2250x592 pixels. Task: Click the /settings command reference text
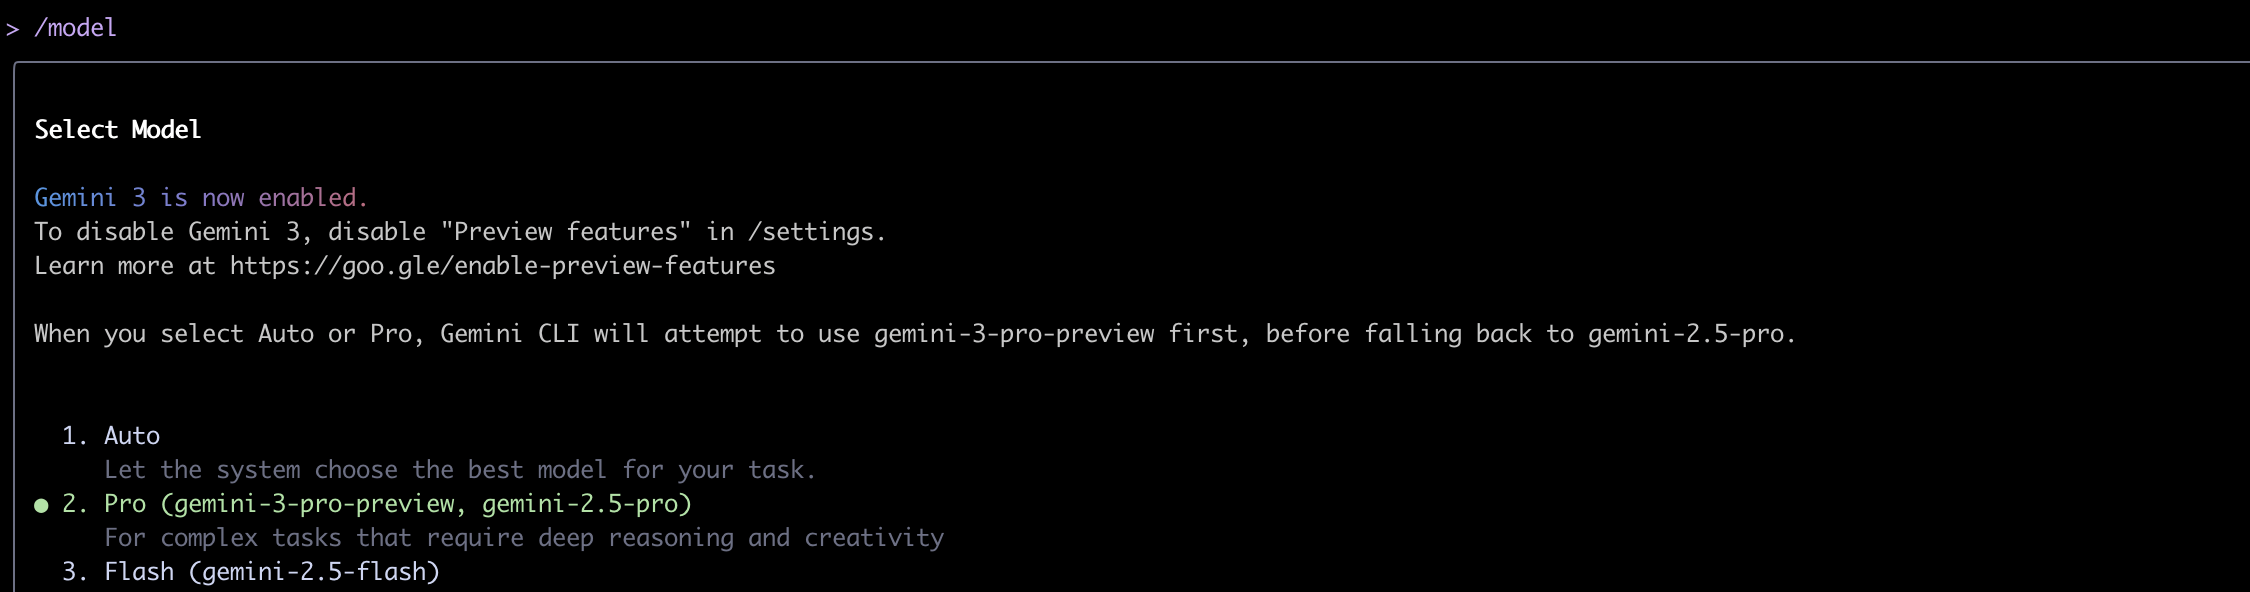815,232
